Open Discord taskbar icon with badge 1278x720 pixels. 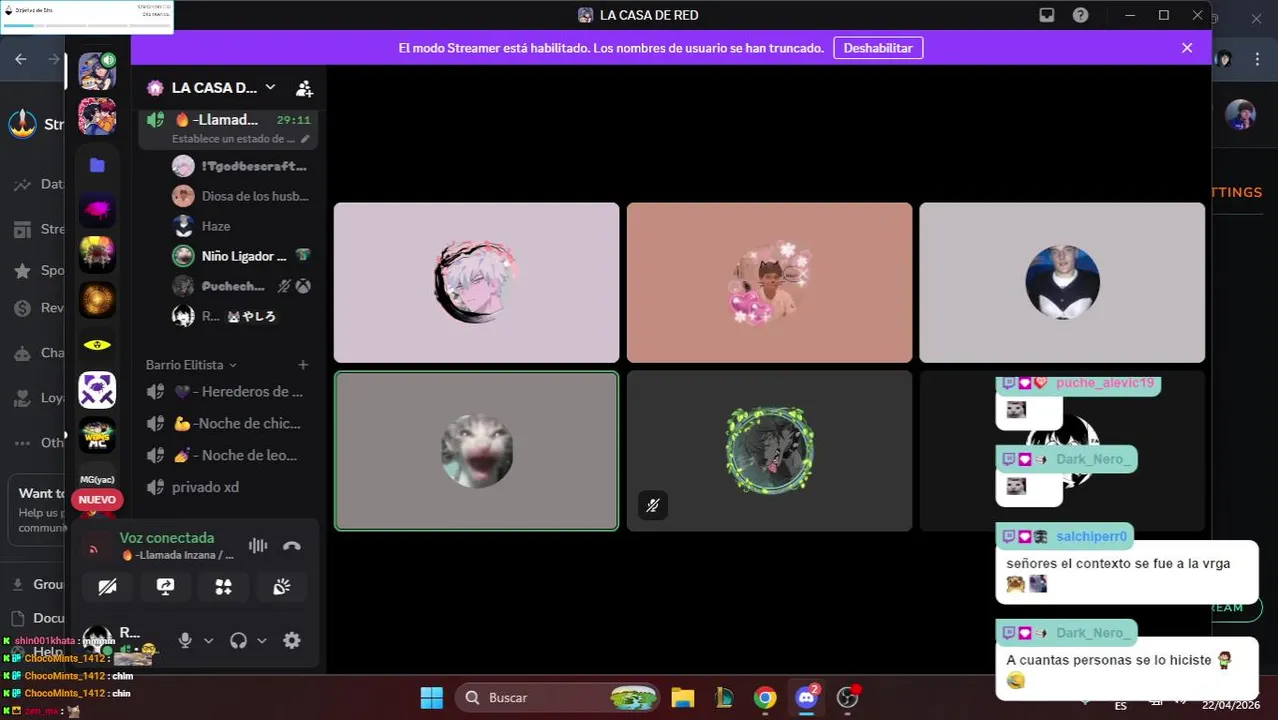pos(807,697)
